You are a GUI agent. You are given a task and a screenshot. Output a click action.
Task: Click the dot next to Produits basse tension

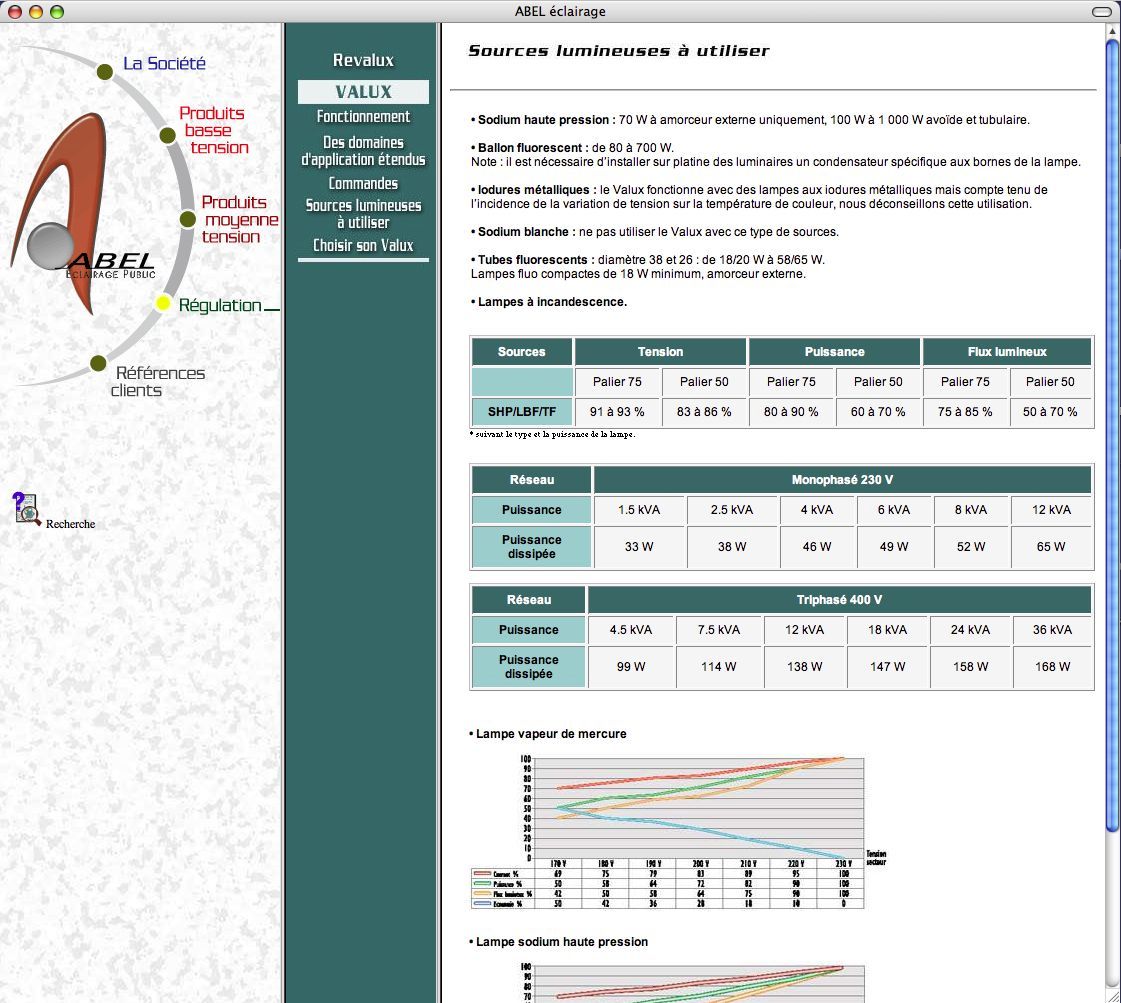(167, 135)
